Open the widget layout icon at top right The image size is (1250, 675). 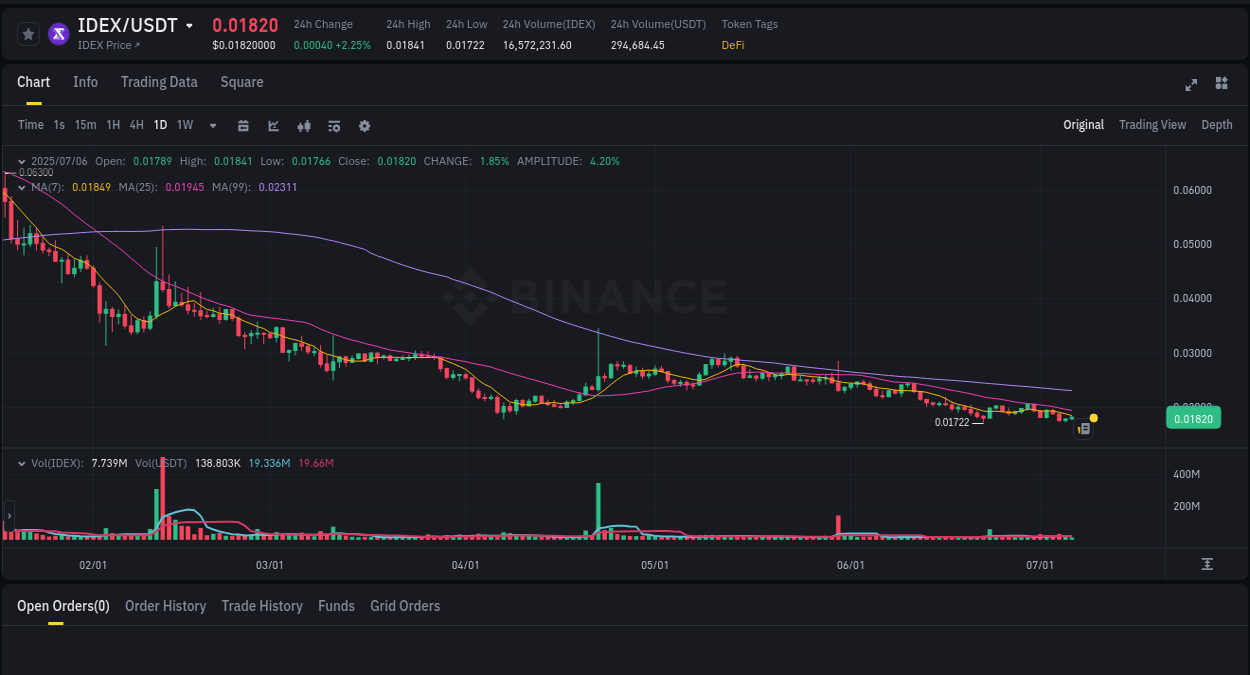1221,85
